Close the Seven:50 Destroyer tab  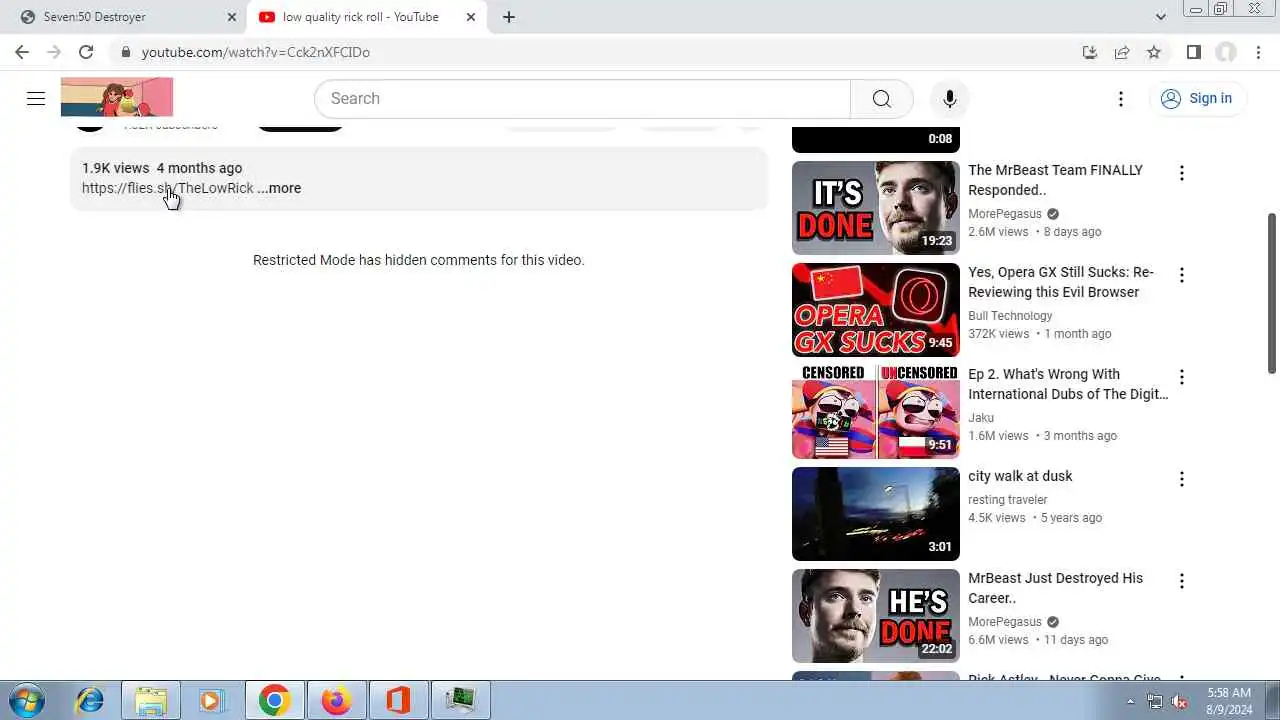coord(232,17)
